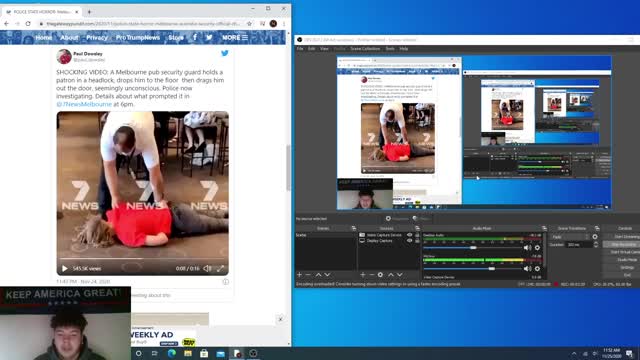
Task: Mute Desktop Audio speaker icon
Action: 527,247
